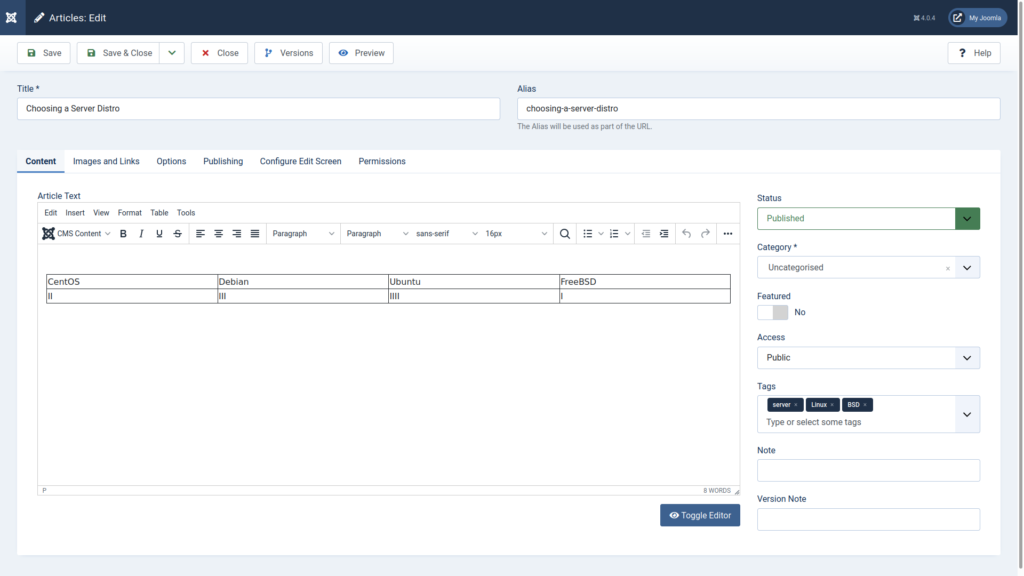The width and height of the screenshot is (1024, 576).
Task: Center align the article text
Action: click(218, 234)
